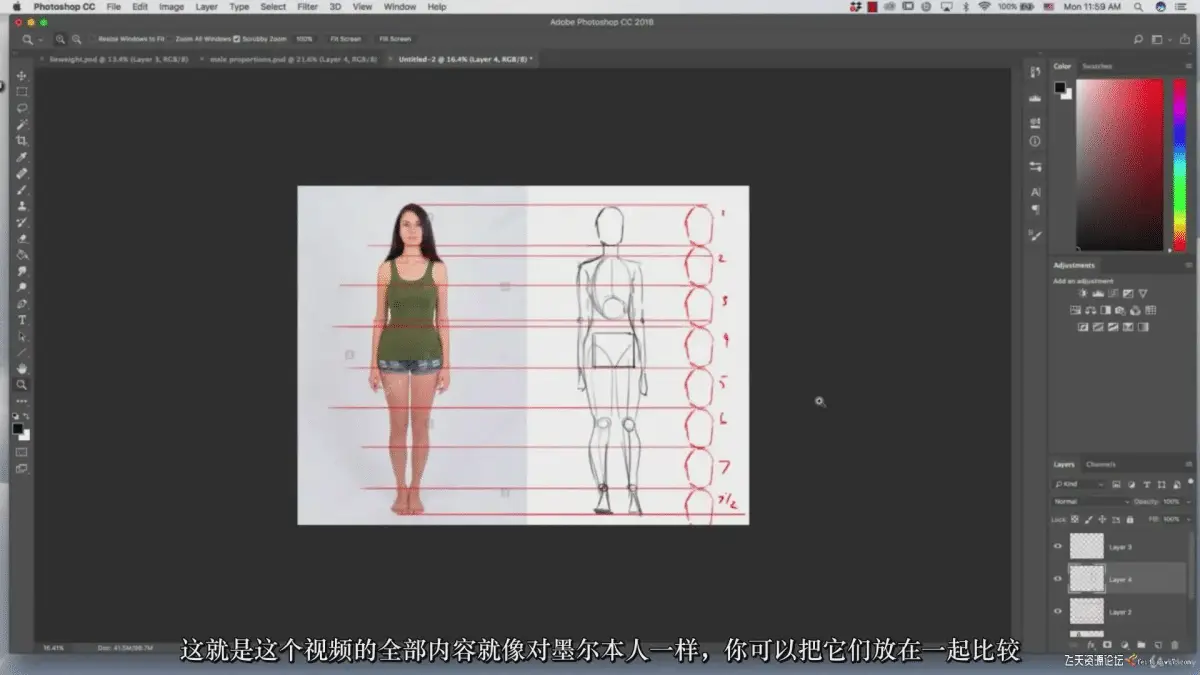Click the lock all padlock icon
Image resolution: width=1200 pixels, height=675 pixels.
click(x=1130, y=520)
